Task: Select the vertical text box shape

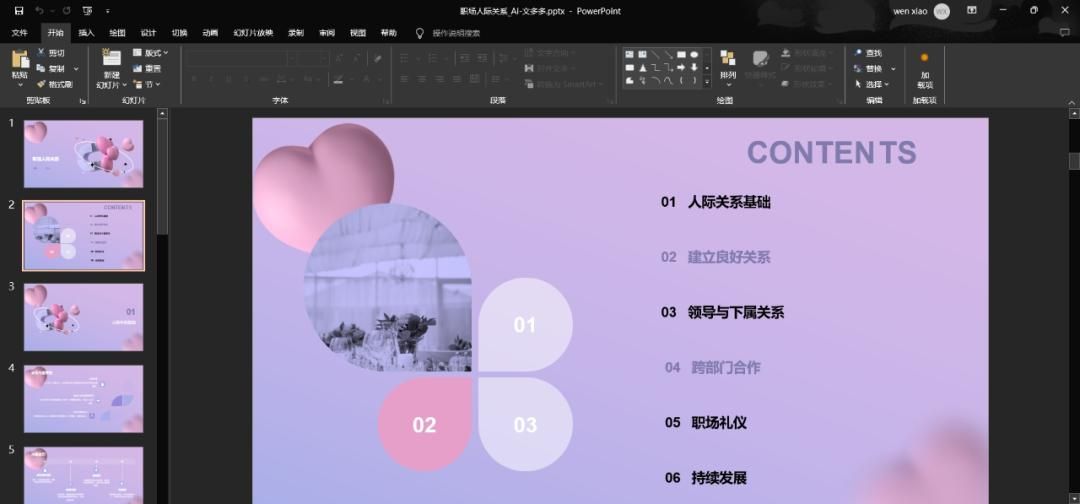Action: click(x=642, y=54)
